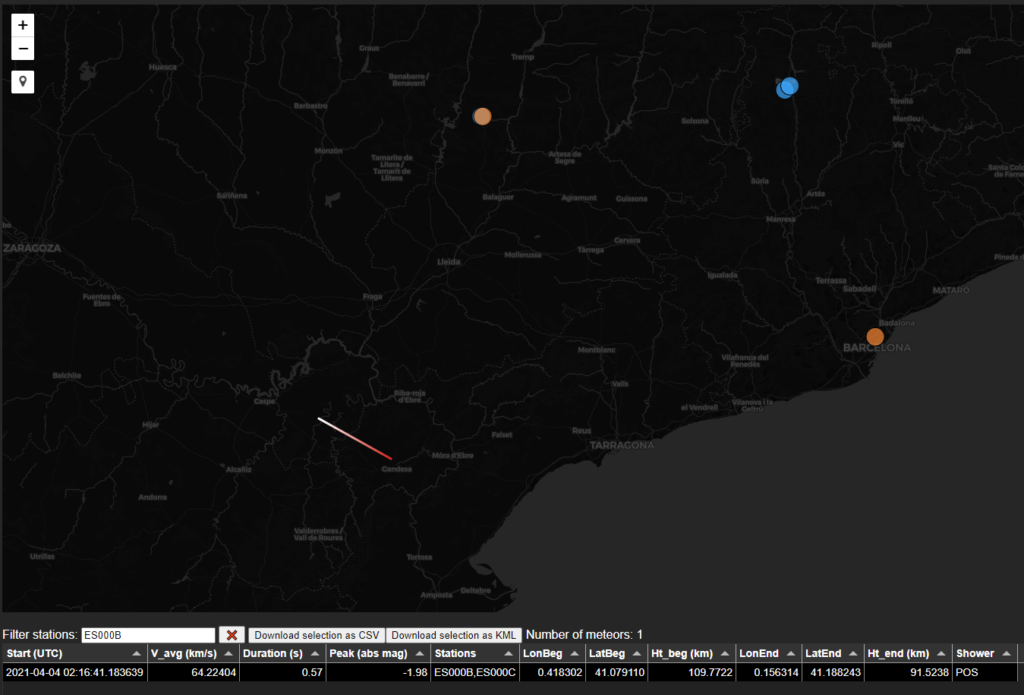Screen dimensions: 1024x695
Task: Zoom out on the map
Action: (23, 49)
